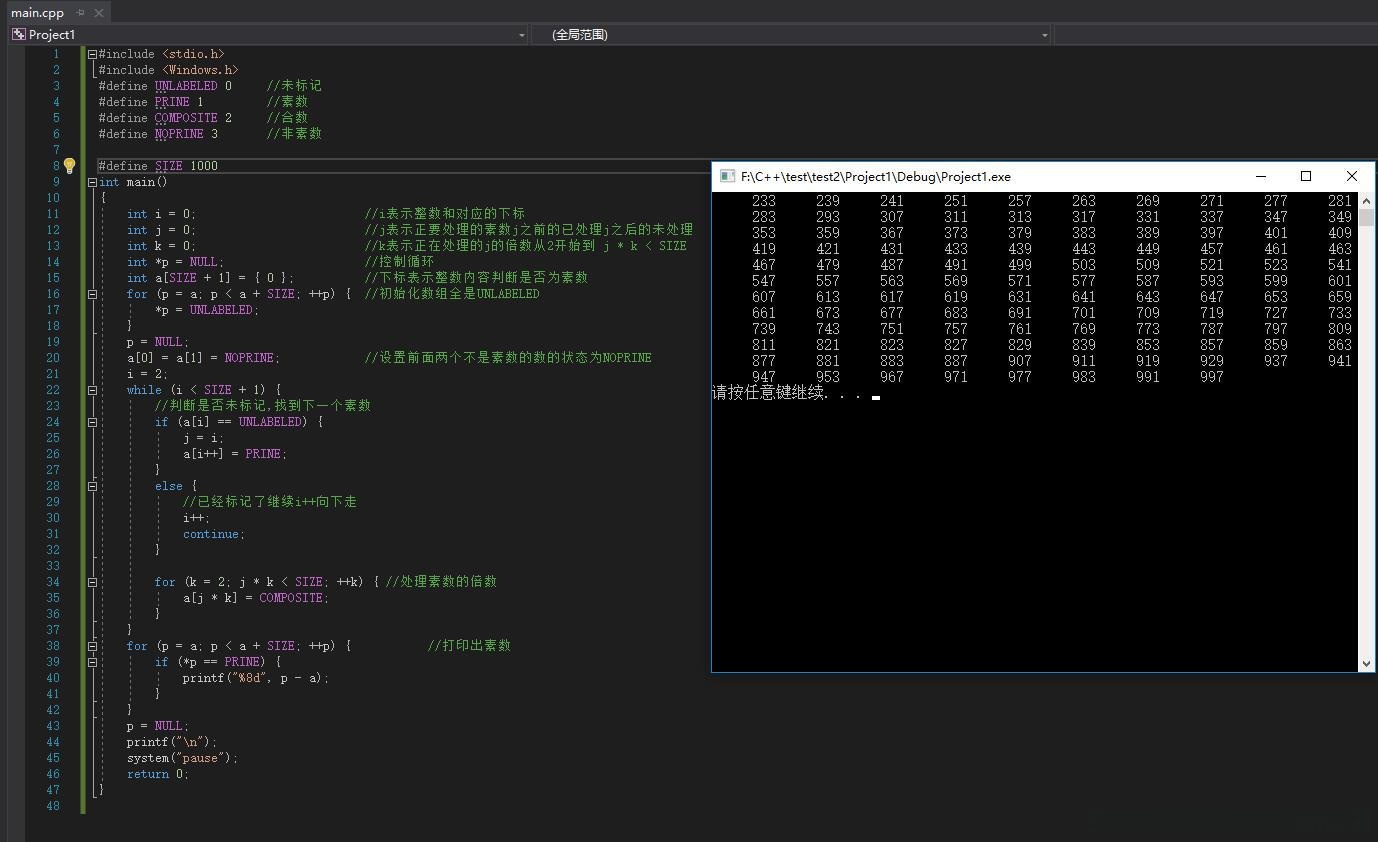Viewport: 1378px width, 842px height.
Task: Click the console scrollbar up arrow
Action: pyautogui.click(x=1366, y=200)
